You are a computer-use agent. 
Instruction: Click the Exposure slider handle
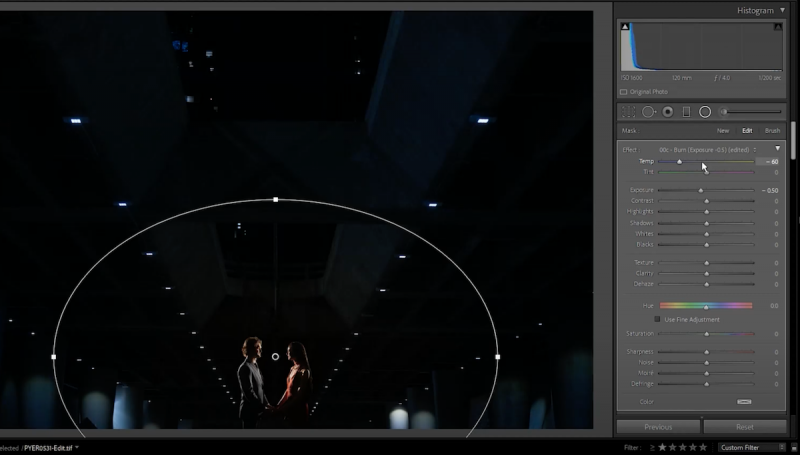pyautogui.click(x=701, y=190)
